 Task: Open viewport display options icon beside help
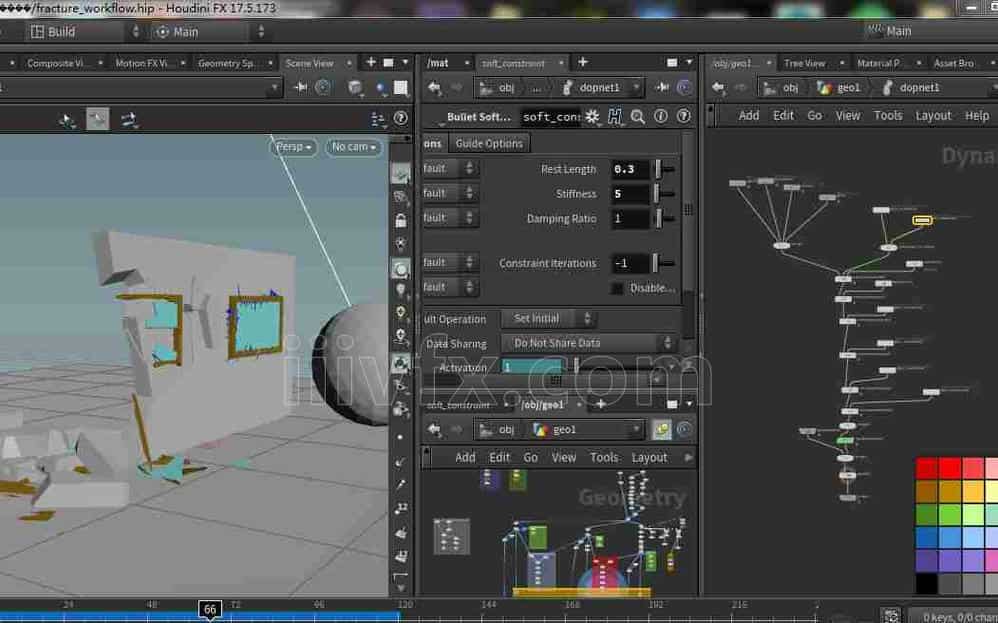click(x=379, y=119)
